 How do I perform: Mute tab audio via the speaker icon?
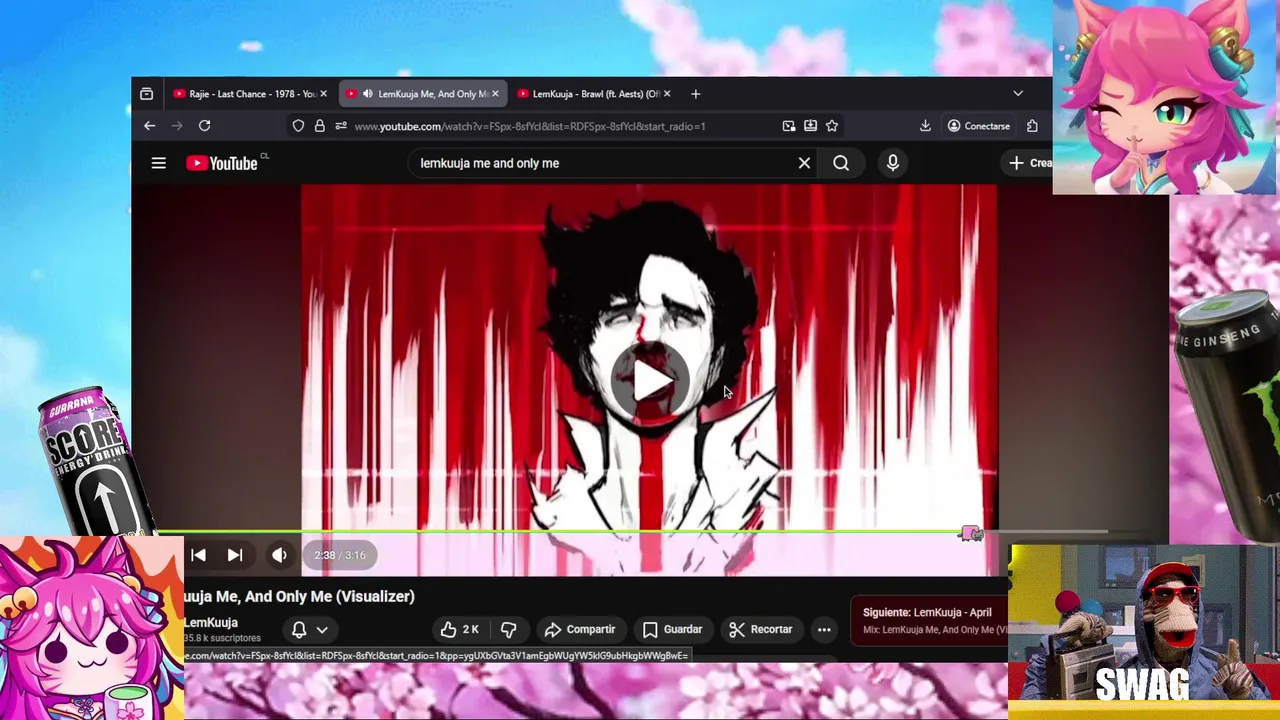pos(367,94)
